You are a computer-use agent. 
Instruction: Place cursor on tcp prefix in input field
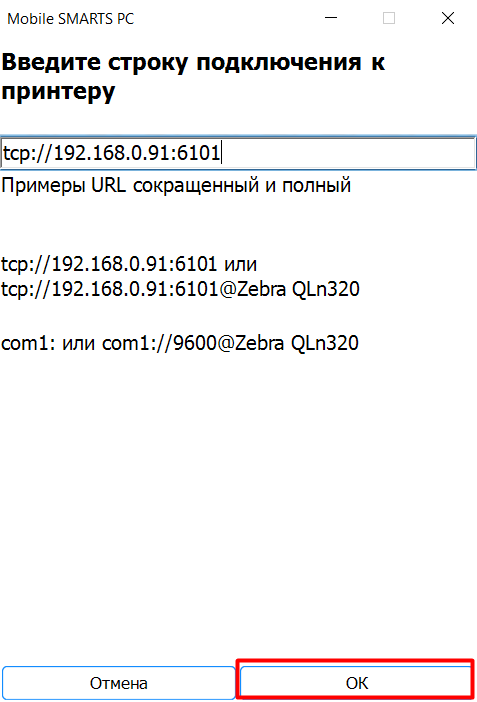point(15,154)
